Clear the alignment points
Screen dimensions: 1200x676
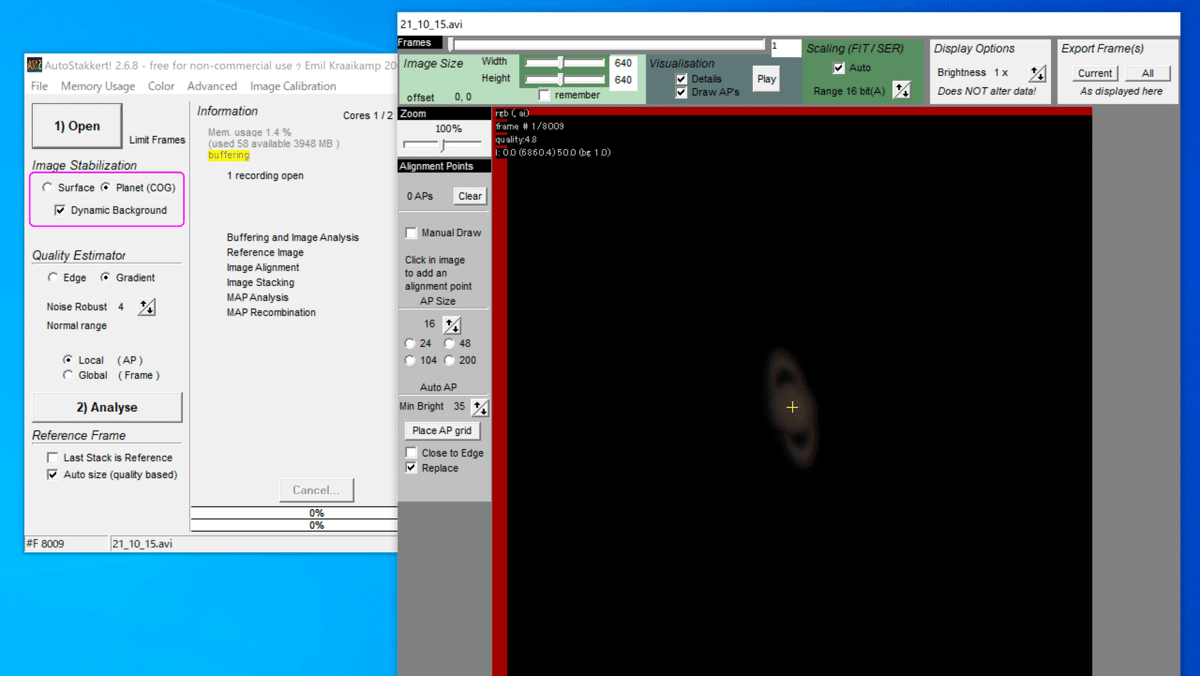[x=470, y=196]
